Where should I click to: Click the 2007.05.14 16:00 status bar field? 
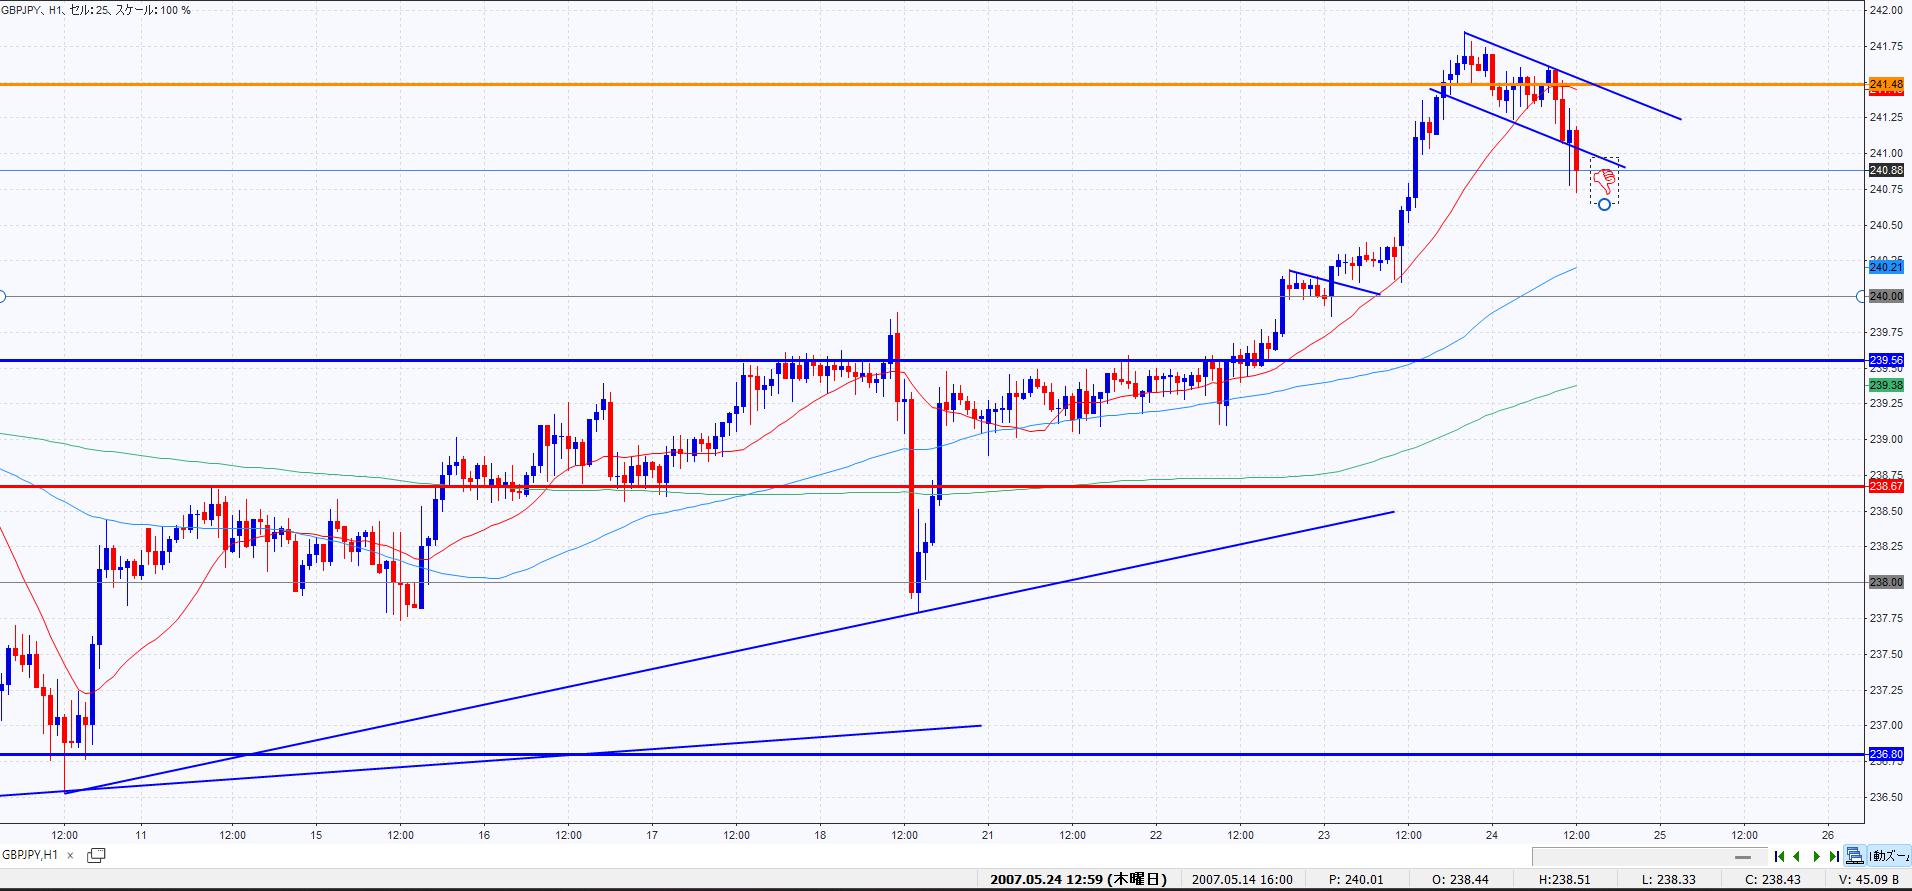[x=1242, y=880]
